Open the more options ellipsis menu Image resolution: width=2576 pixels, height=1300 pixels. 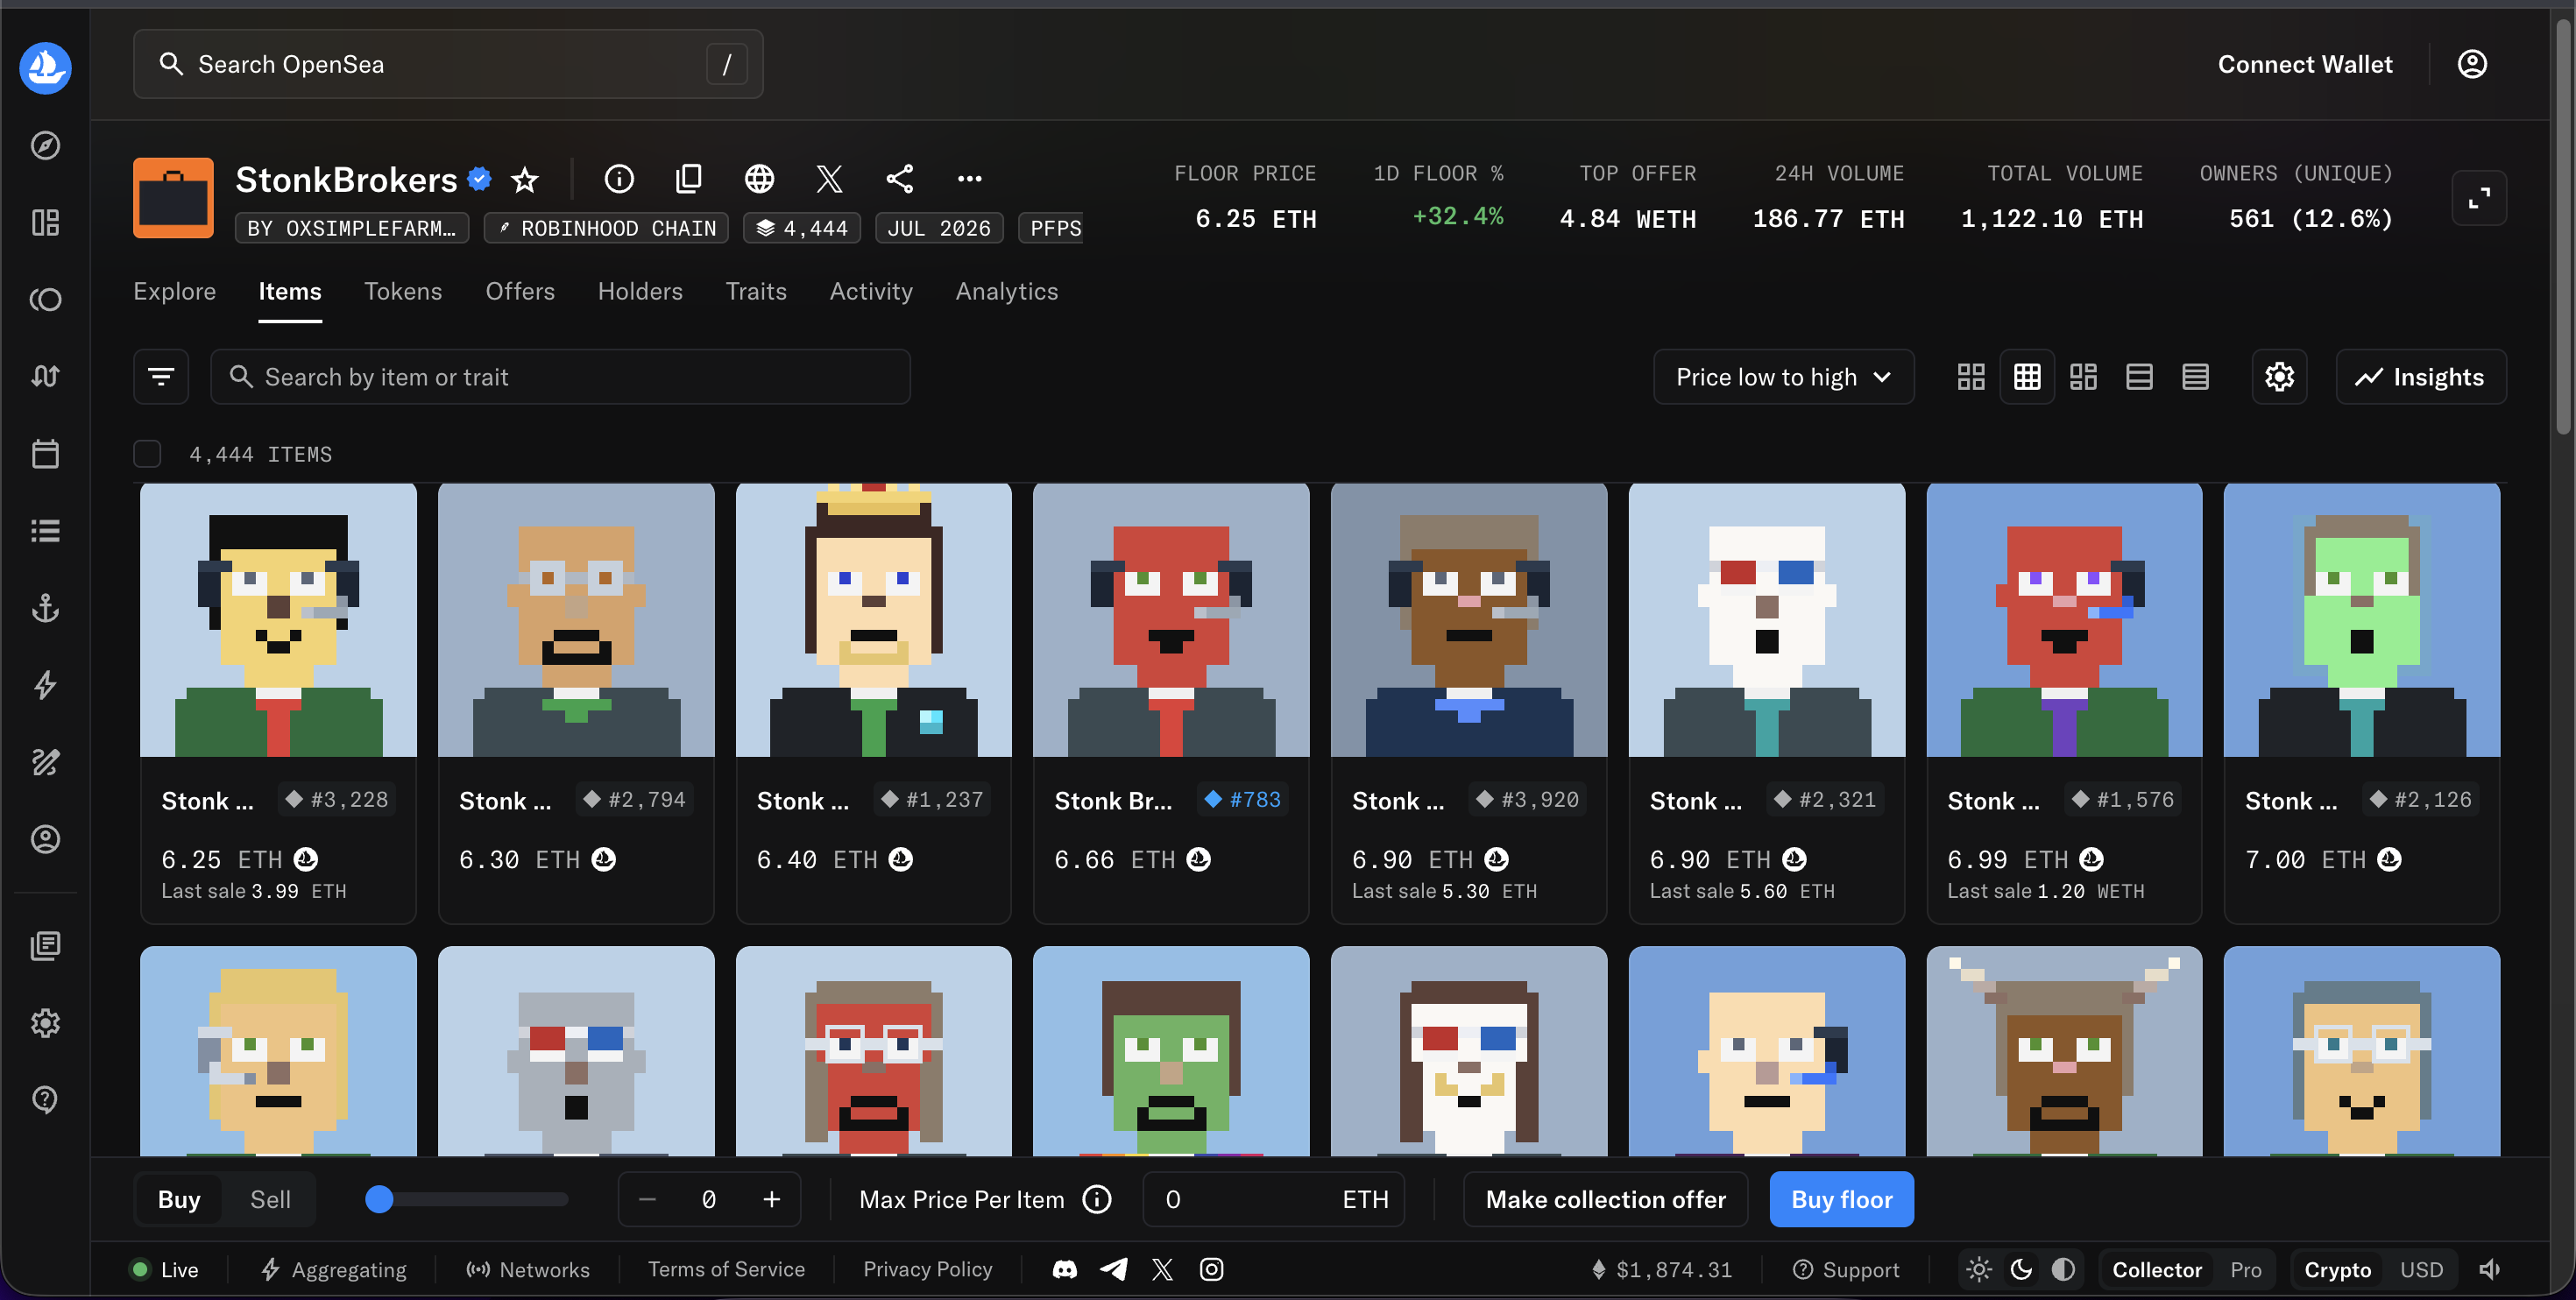(x=969, y=179)
